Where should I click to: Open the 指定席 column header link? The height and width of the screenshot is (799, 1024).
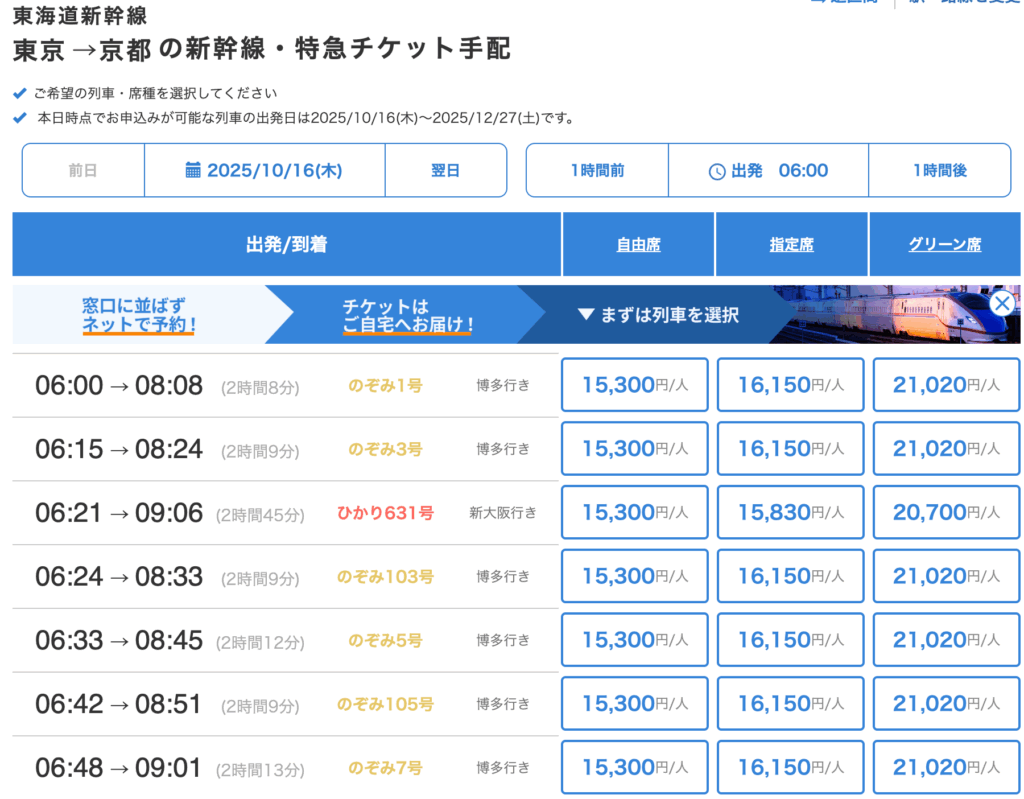point(791,245)
